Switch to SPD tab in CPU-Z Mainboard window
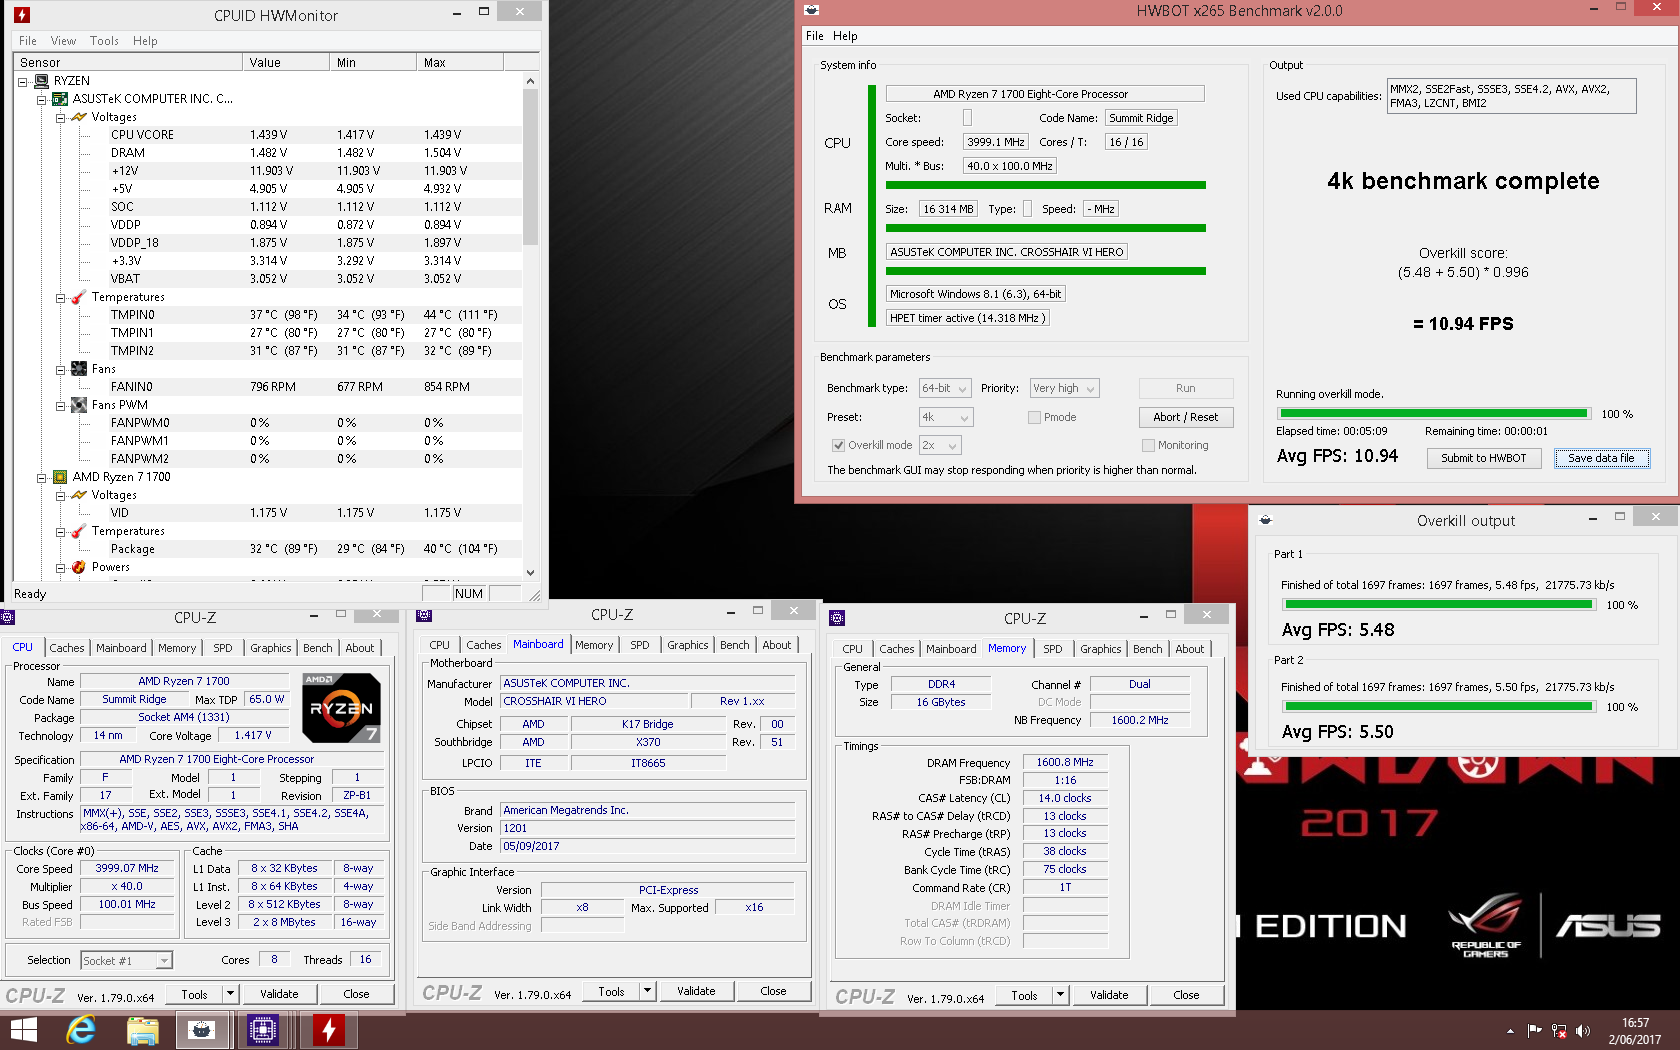 click(640, 645)
